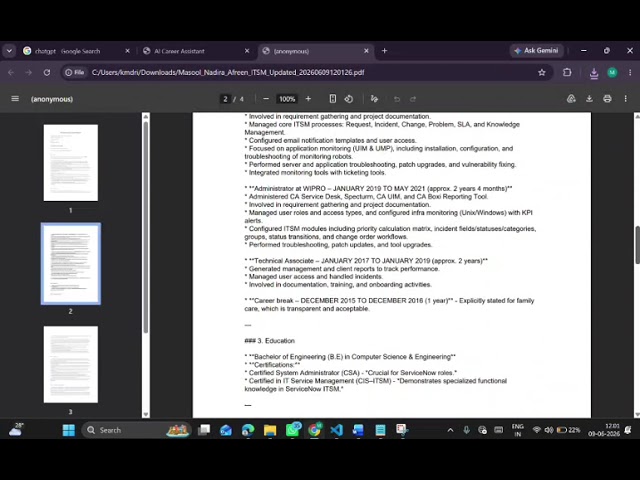Click the File site info chip
This screenshot has width=640, height=480.
click(x=75, y=73)
